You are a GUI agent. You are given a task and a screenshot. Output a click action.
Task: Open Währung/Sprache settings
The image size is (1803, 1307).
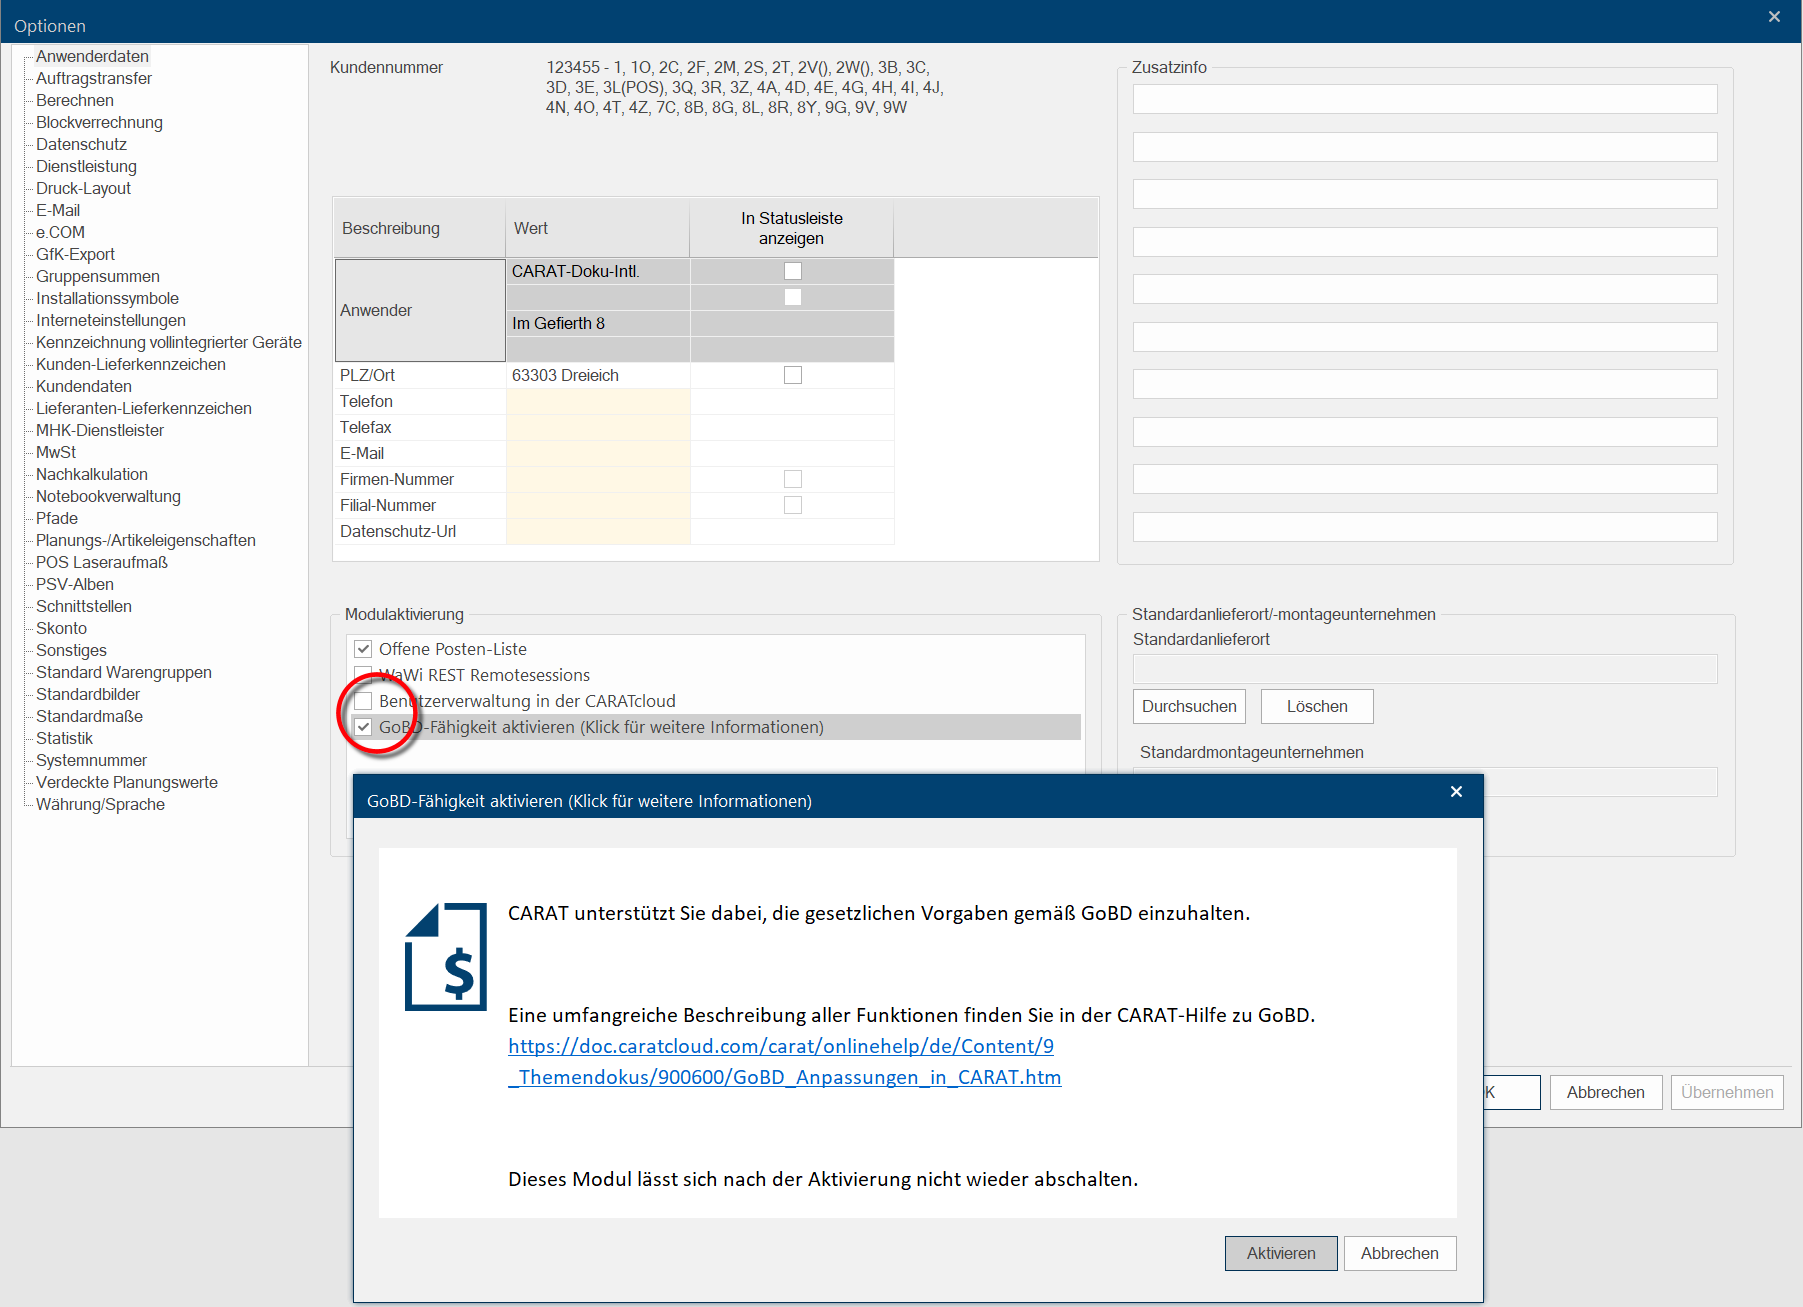[100, 804]
